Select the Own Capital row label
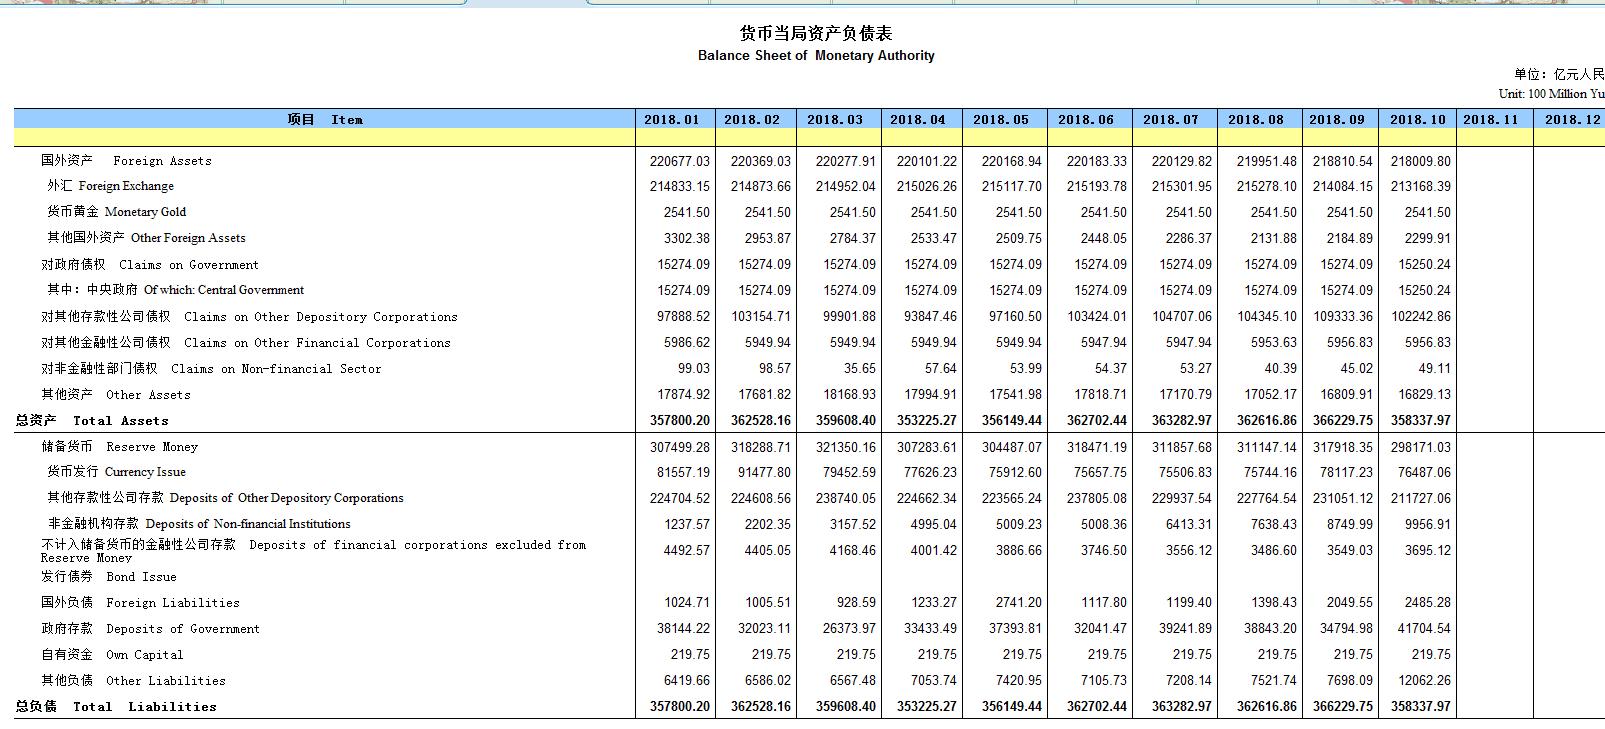The height and width of the screenshot is (729, 1605). click(x=112, y=655)
